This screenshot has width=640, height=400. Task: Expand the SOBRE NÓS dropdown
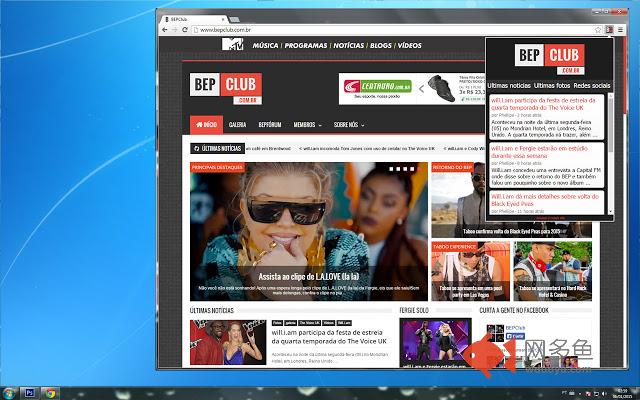349,124
